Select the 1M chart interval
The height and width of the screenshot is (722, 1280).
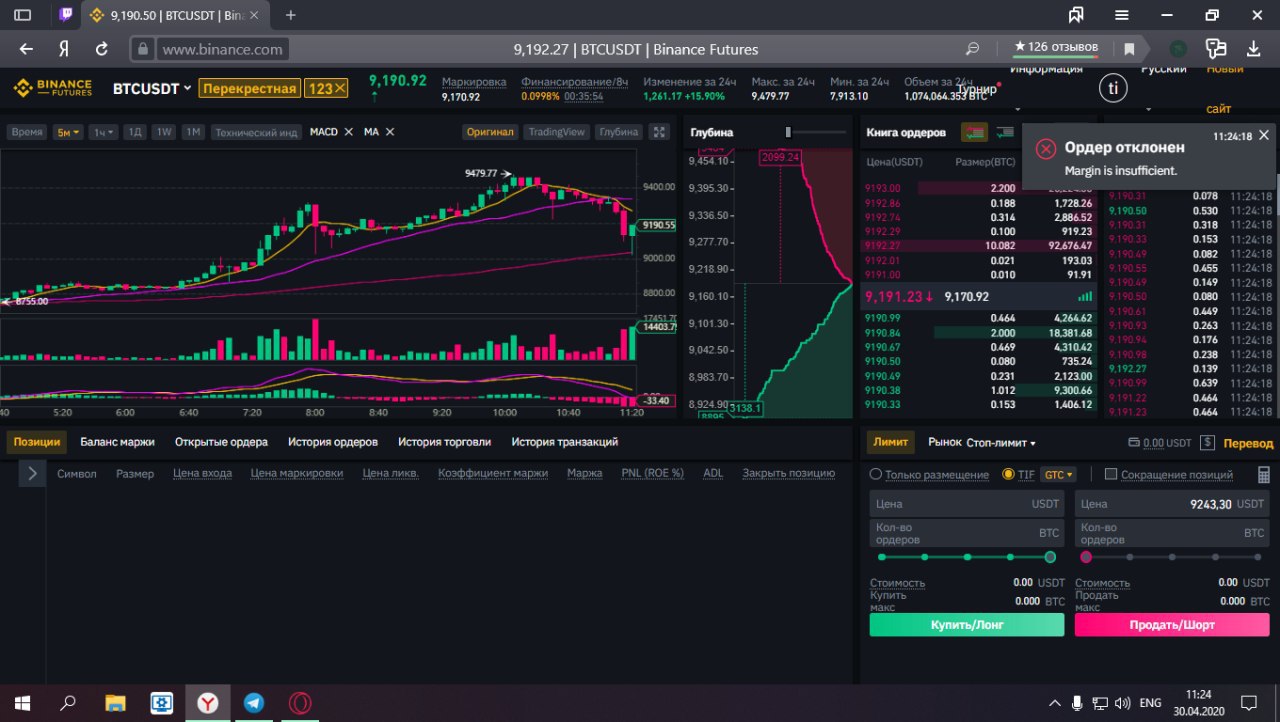(x=194, y=132)
